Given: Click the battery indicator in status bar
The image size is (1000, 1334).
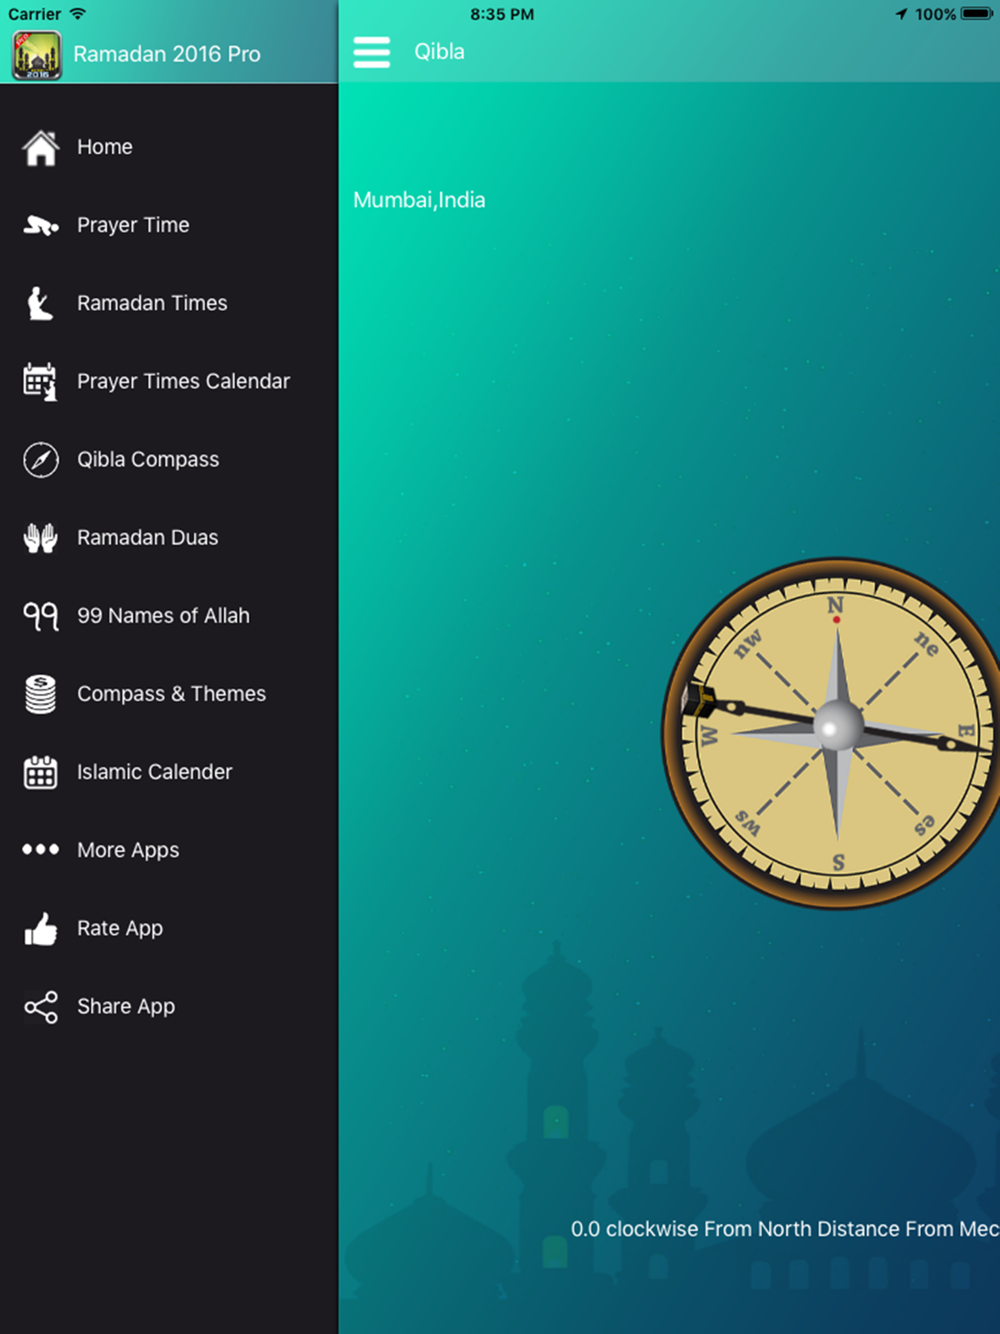Looking at the screenshot, I should pos(977,14).
